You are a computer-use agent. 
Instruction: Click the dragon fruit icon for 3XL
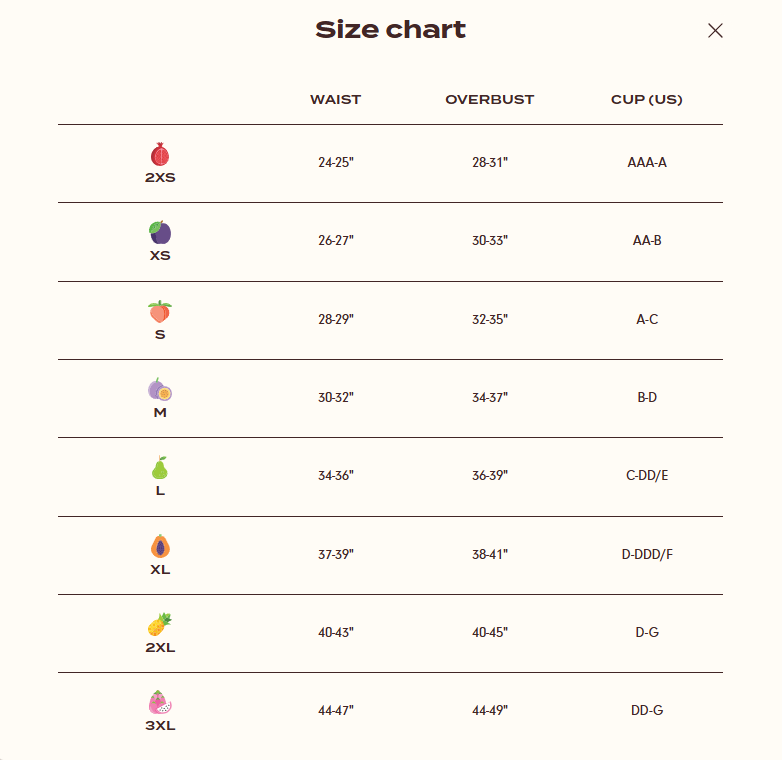(160, 702)
